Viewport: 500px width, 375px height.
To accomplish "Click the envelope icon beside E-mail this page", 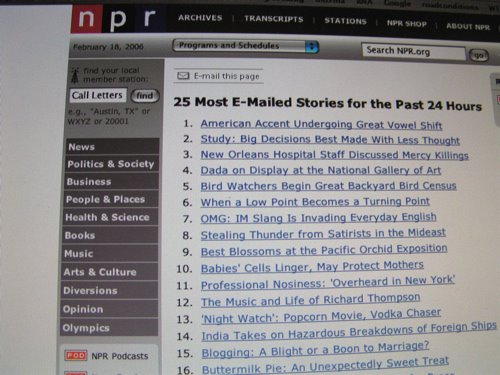I will click(183, 76).
